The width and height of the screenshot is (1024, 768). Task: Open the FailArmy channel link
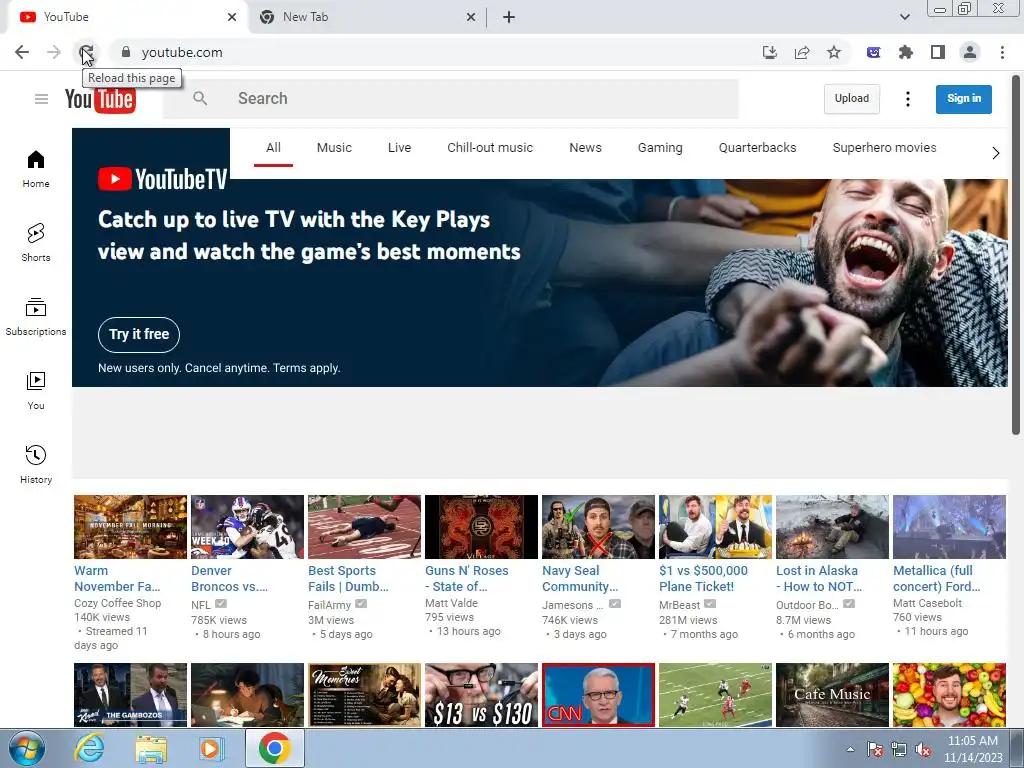click(x=329, y=605)
